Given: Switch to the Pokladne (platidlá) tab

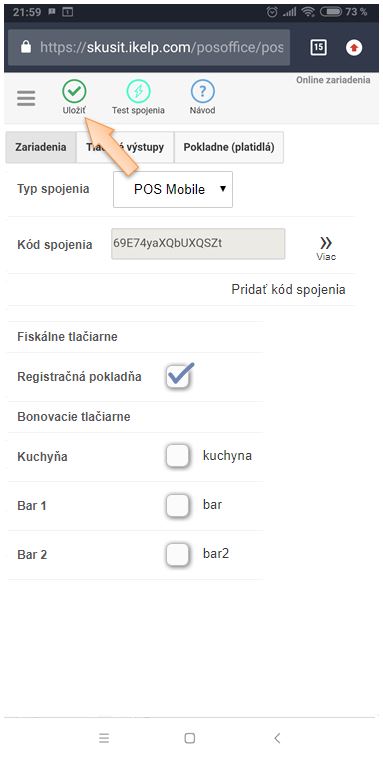Looking at the screenshot, I should [x=229, y=147].
